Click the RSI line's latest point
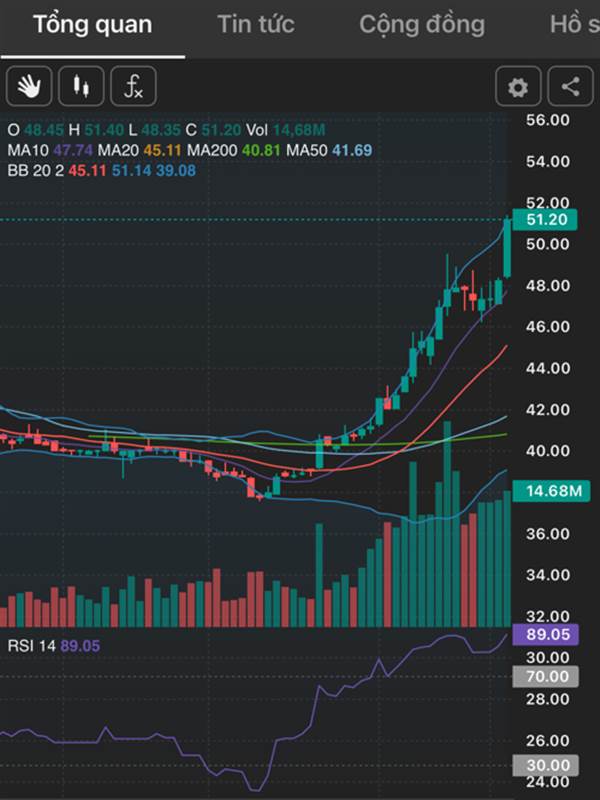The height and width of the screenshot is (800, 600). coord(507,635)
